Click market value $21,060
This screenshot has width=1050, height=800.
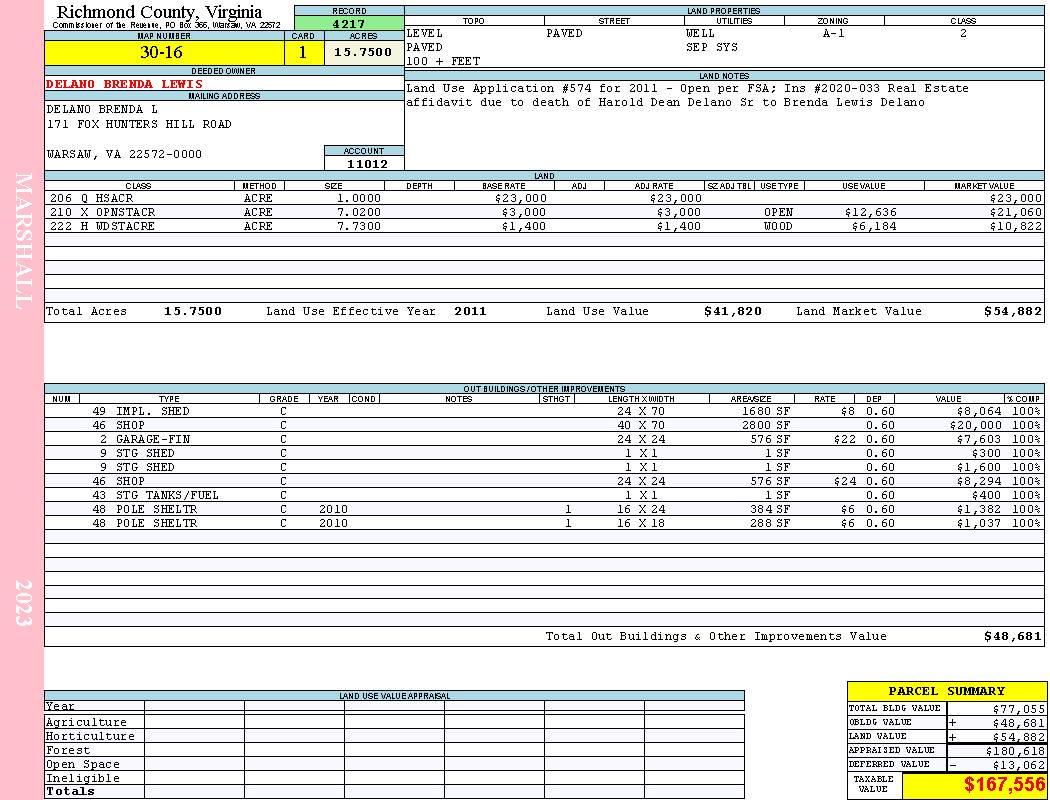click(x=1016, y=212)
